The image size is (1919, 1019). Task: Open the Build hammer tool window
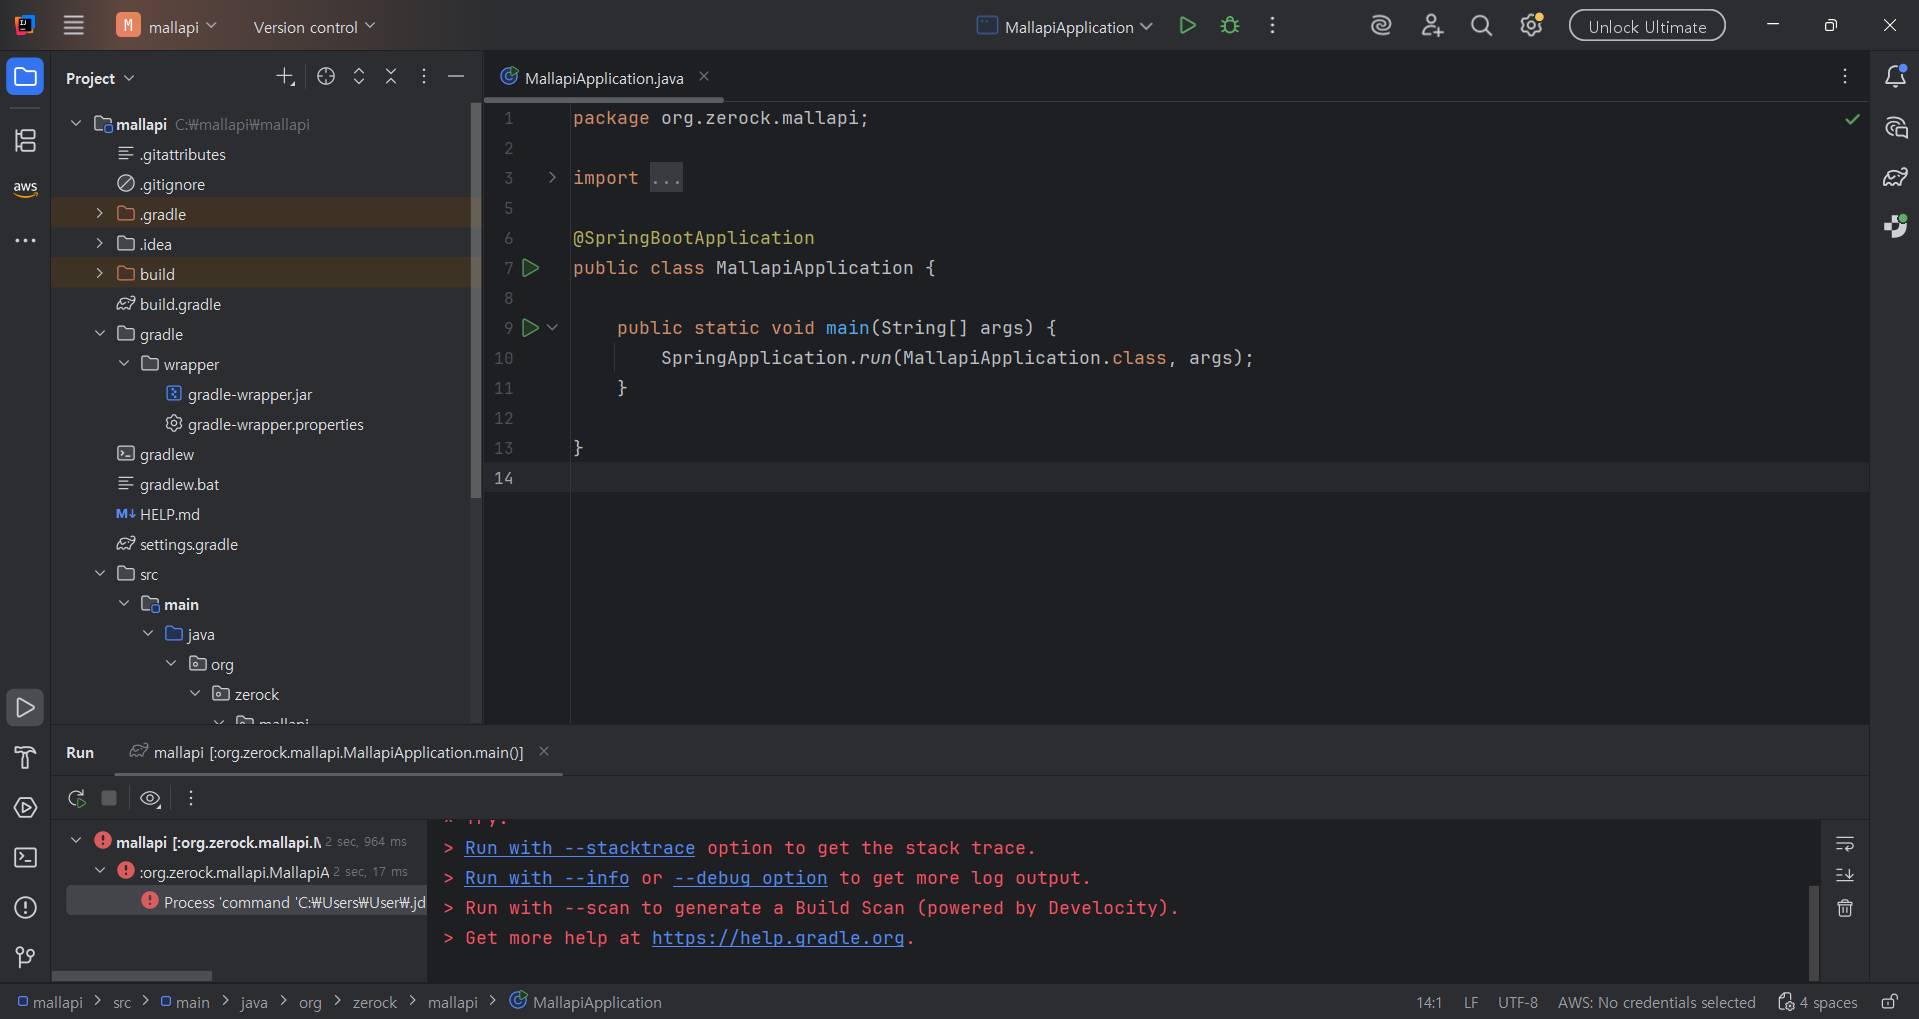pyautogui.click(x=25, y=758)
